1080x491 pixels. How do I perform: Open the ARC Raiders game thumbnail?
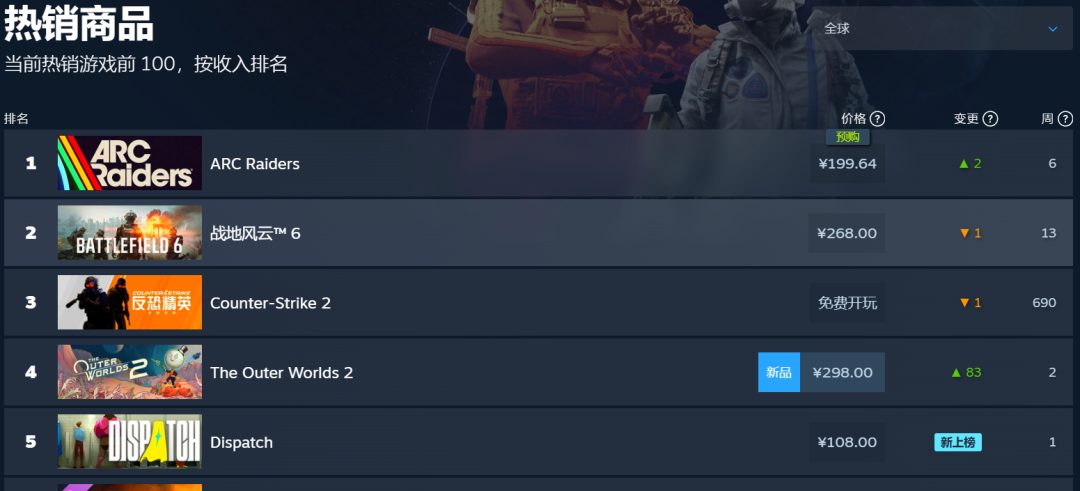(129, 163)
